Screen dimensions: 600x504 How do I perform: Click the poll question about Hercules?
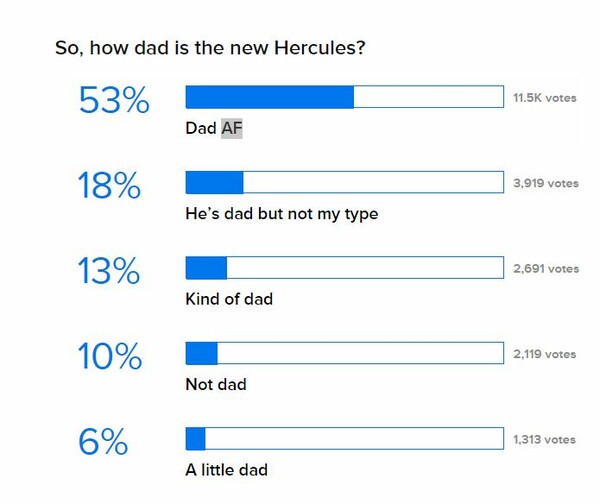[210, 48]
